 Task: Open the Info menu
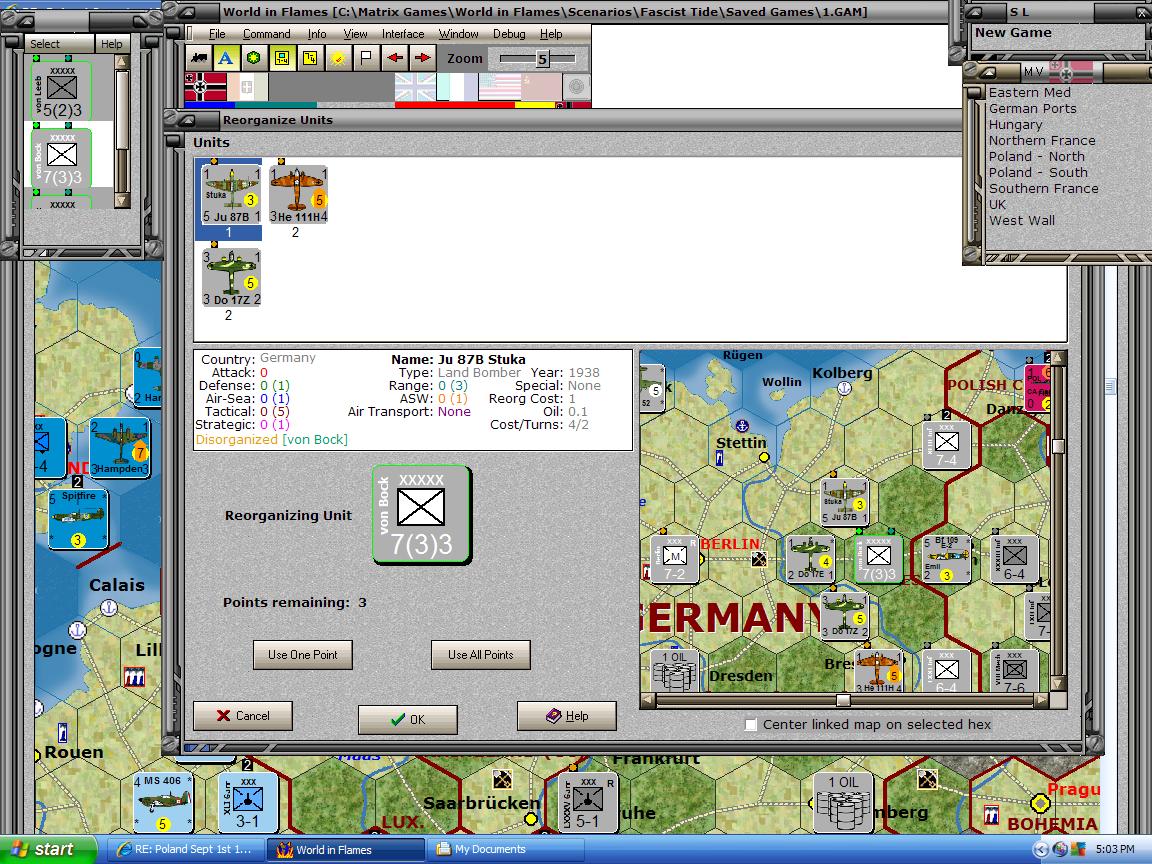point(317,34)
